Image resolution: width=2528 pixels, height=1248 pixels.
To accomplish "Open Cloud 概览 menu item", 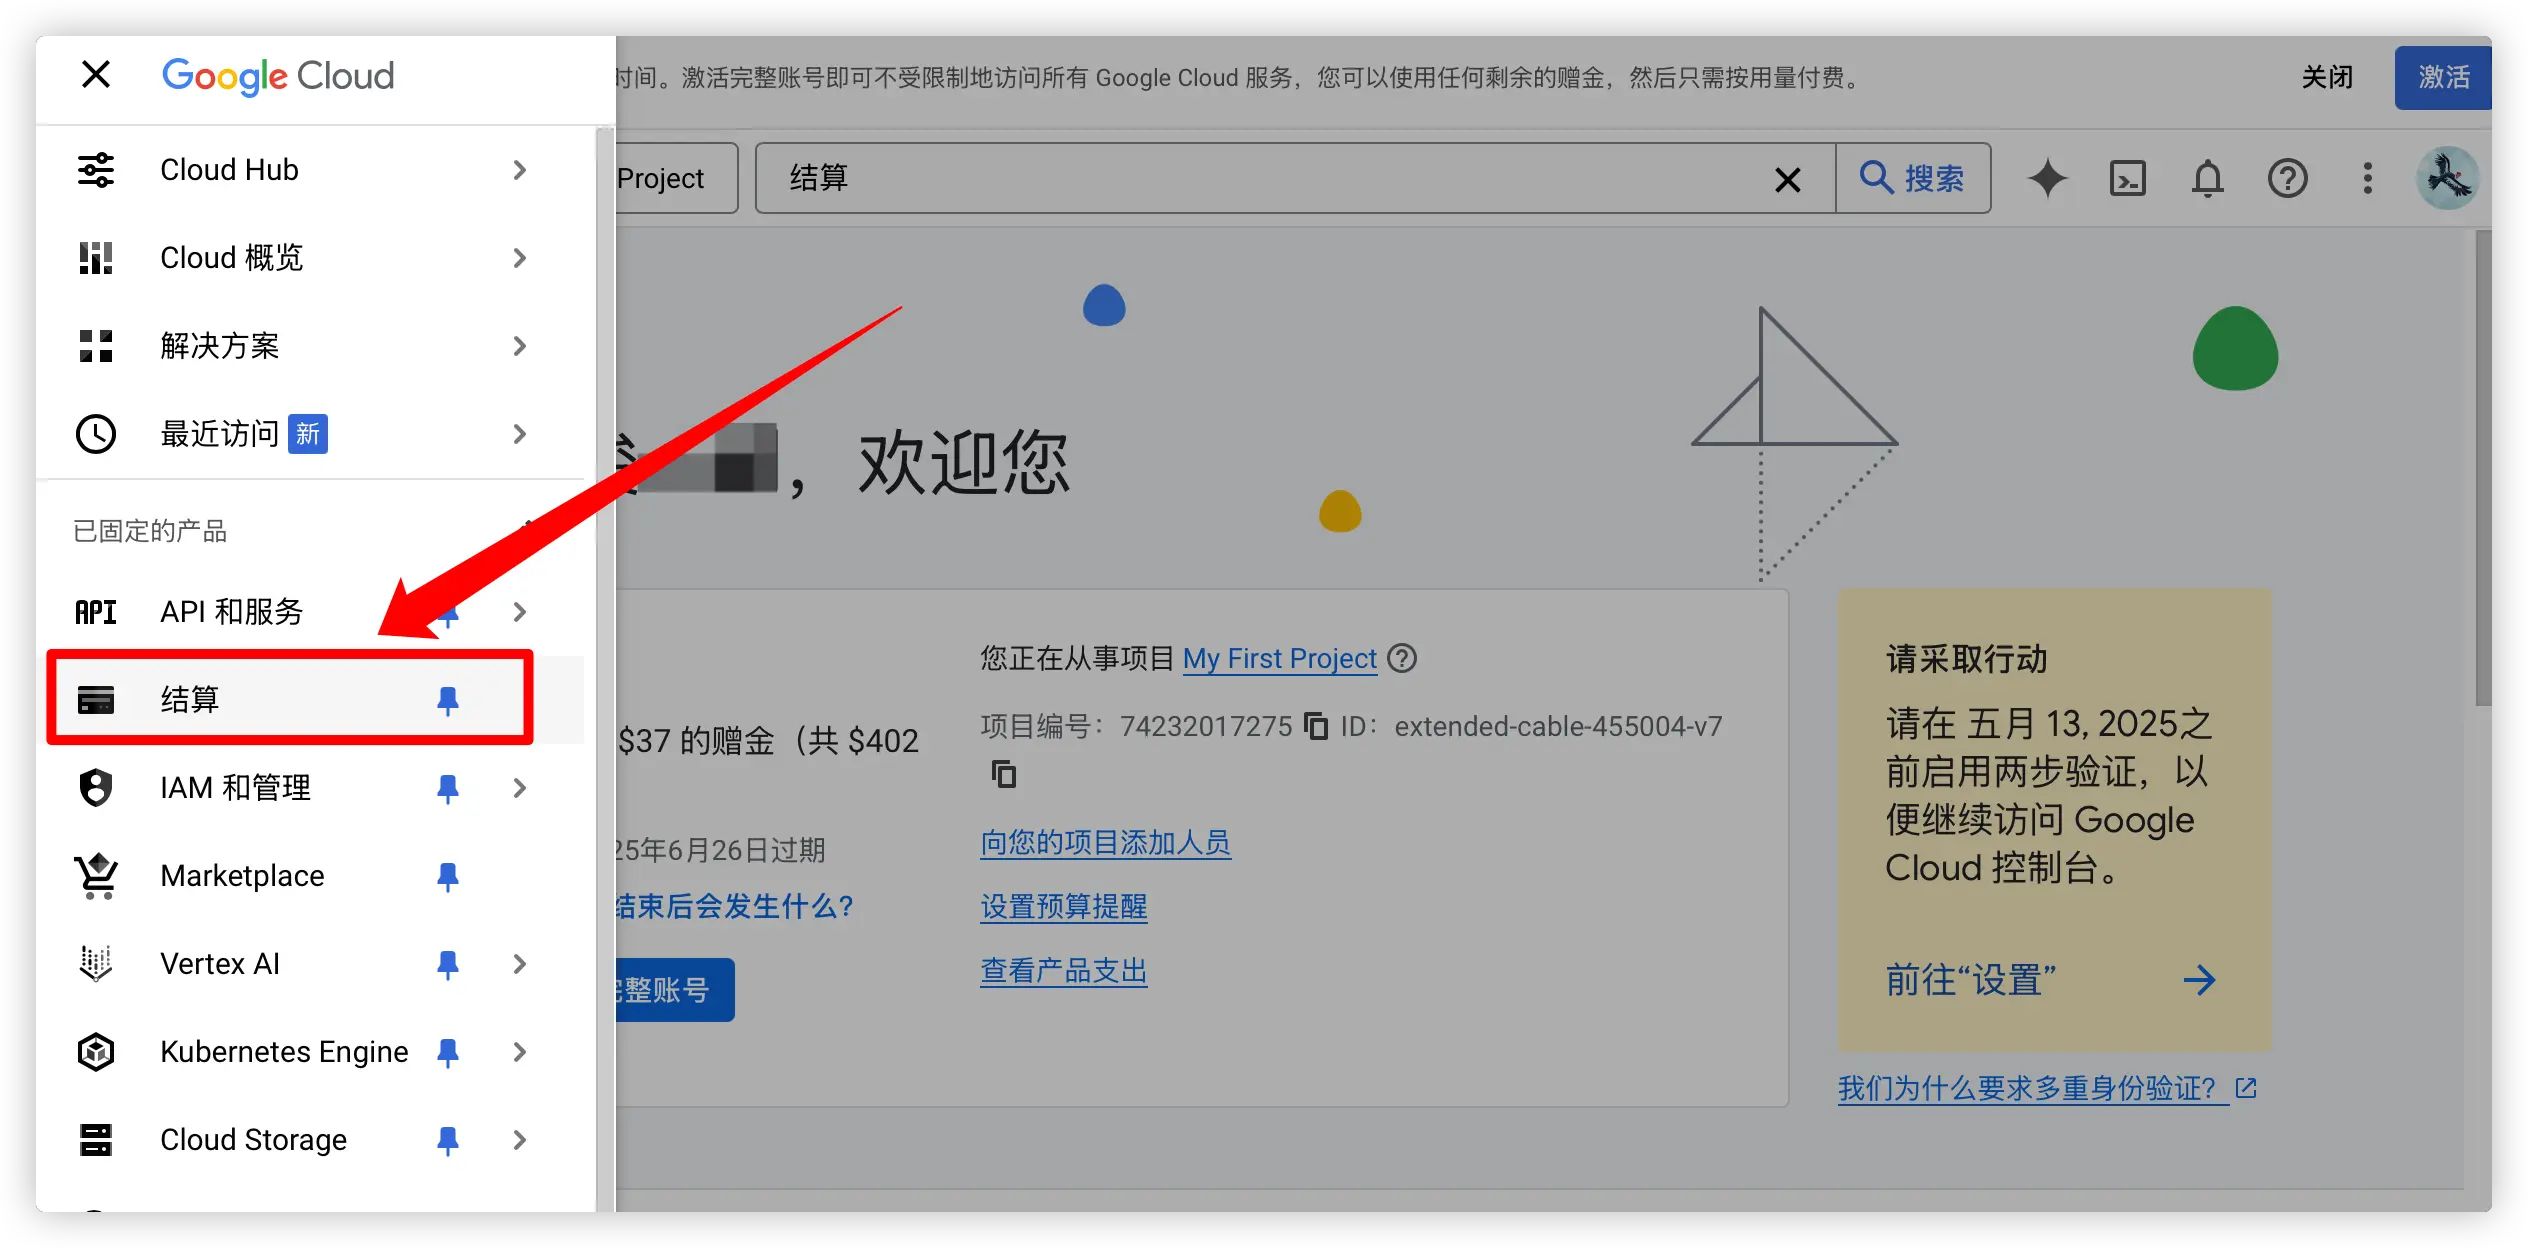I will (x=310, y=258).
